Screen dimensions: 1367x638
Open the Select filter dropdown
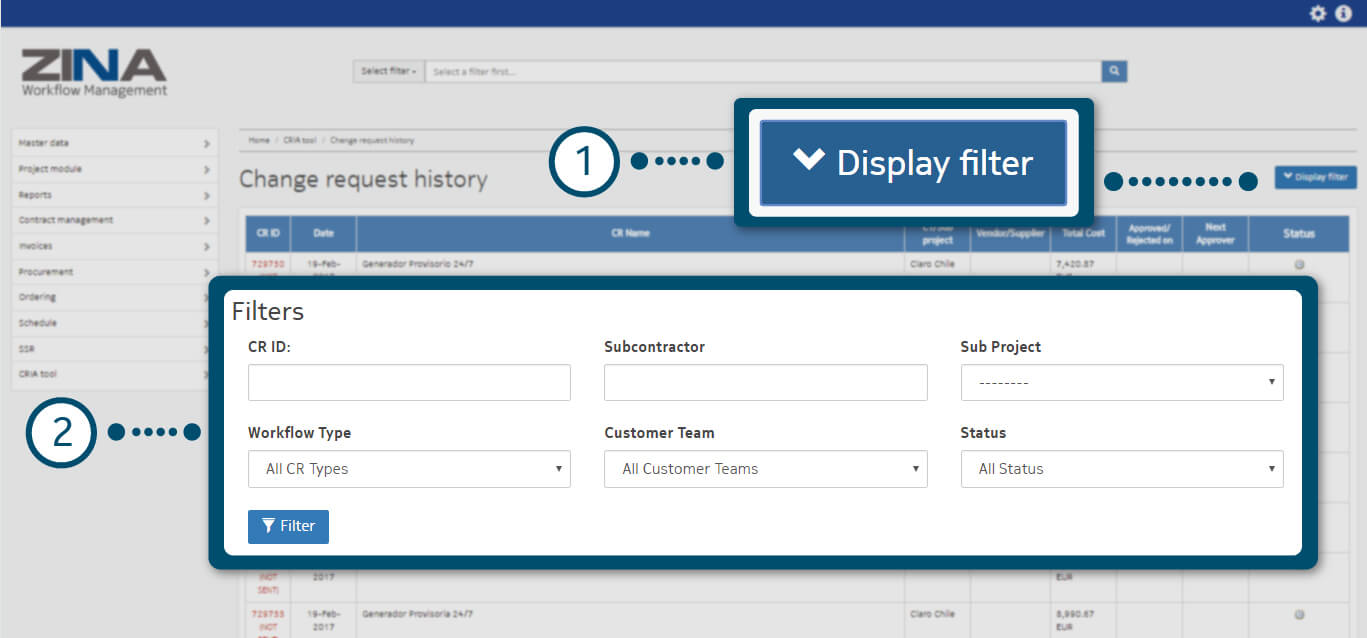click(x=388, y=71)
